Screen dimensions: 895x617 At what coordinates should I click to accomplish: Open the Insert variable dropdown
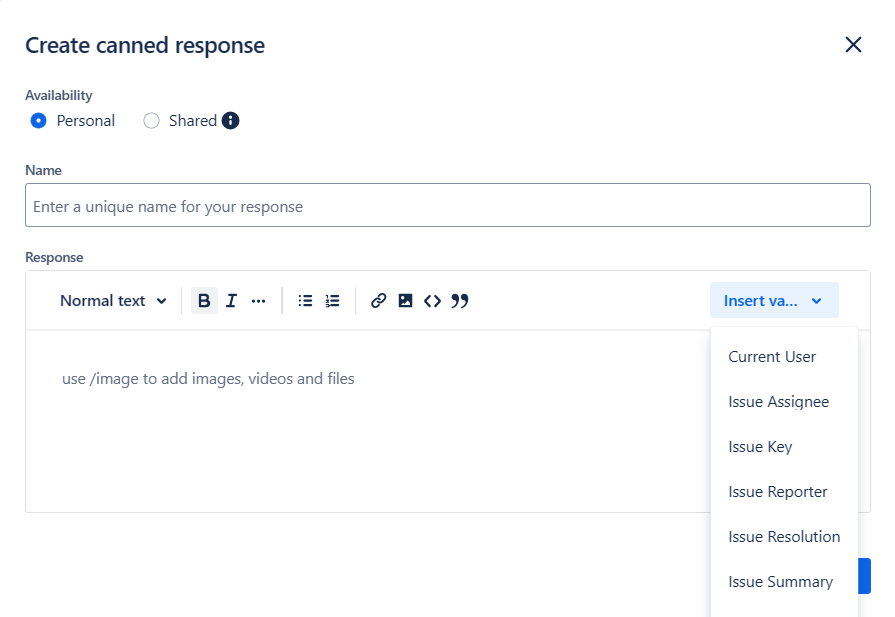point(774,300)
